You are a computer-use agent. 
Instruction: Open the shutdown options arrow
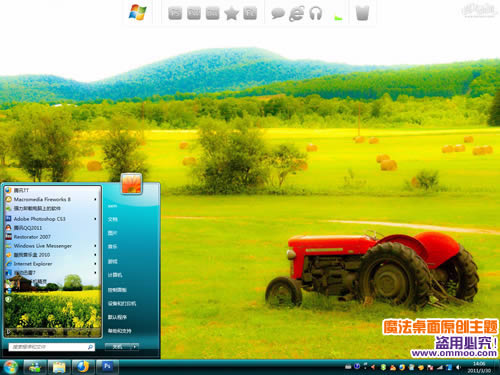[x=135, y=347]
